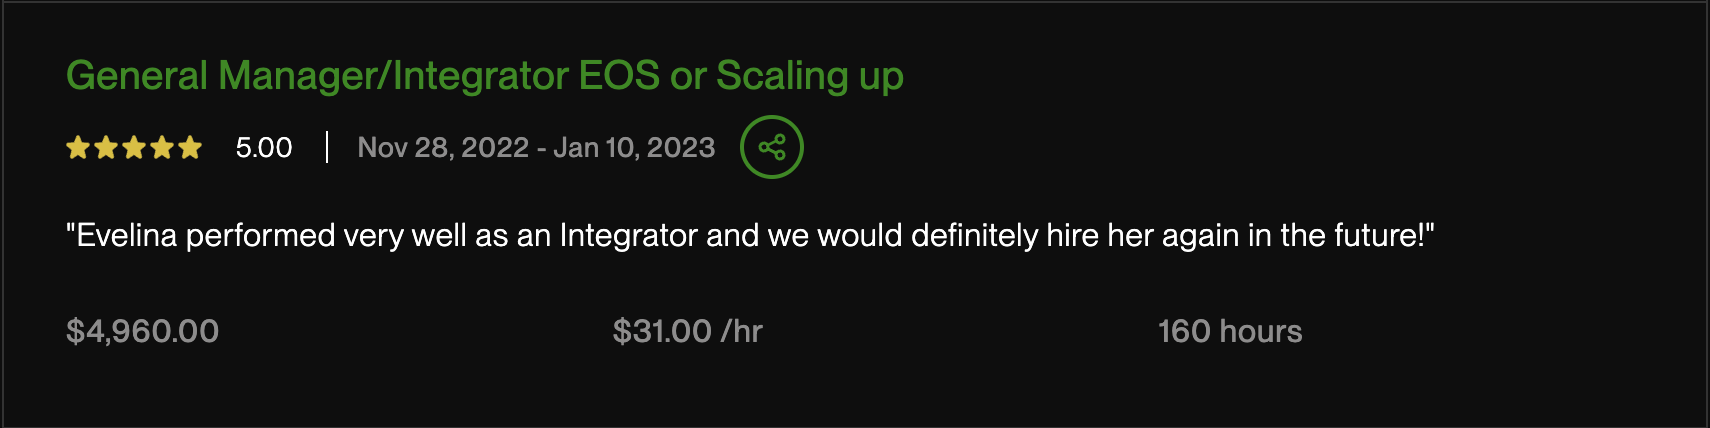Click the second yellow rating star
1710x428 pixels.
click(x=106, y=149)
